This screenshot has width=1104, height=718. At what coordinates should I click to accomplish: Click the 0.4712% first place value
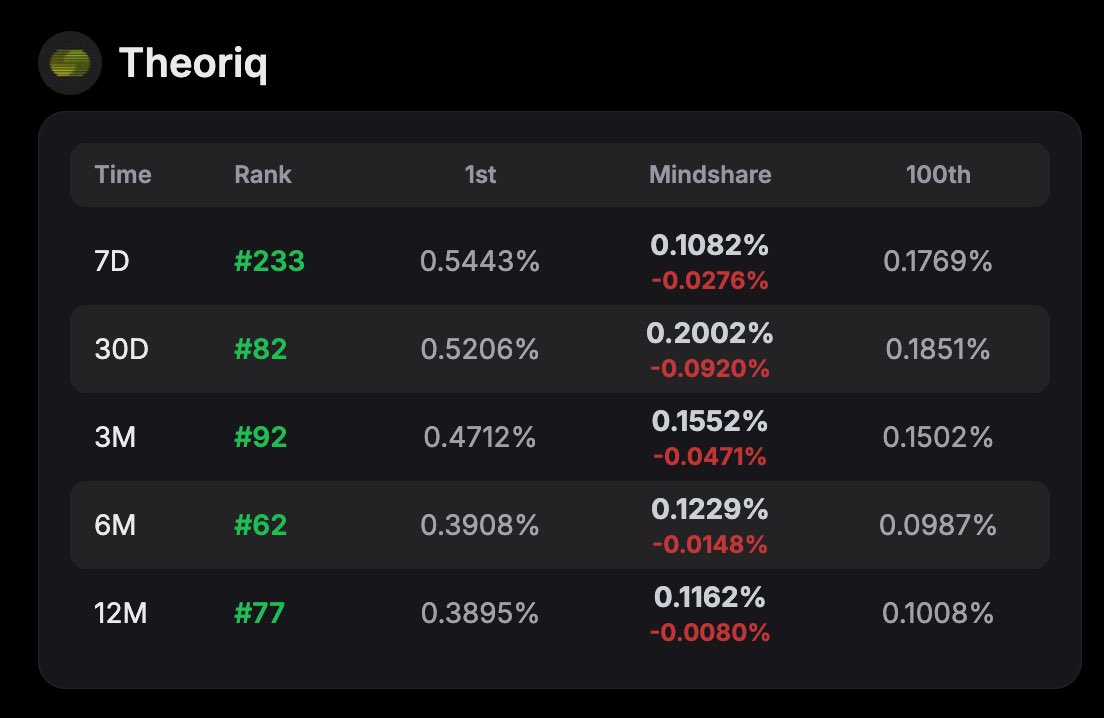click(479, 437)
